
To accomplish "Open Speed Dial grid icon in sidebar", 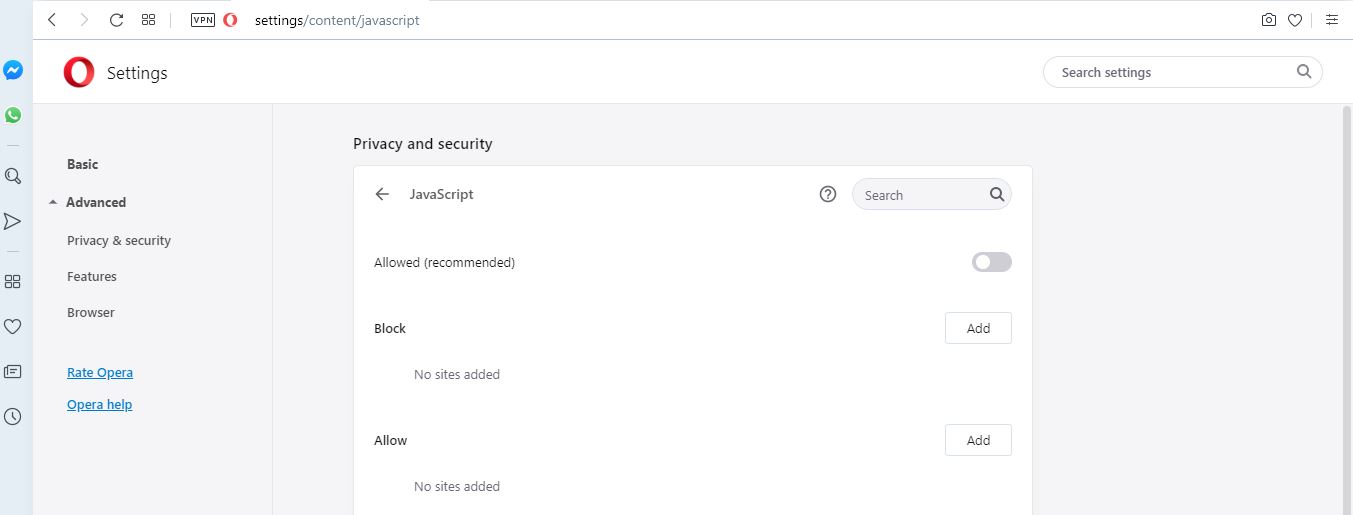I will (x=13, y=282).
